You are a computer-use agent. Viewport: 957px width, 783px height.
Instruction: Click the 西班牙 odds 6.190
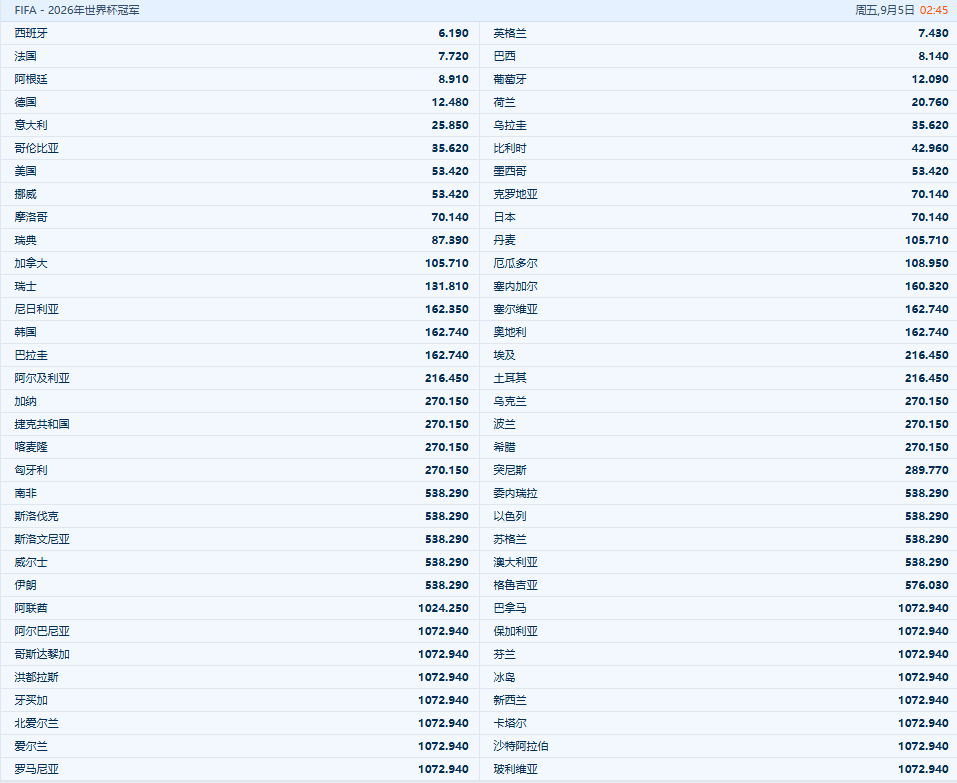(x=453, y=33)
